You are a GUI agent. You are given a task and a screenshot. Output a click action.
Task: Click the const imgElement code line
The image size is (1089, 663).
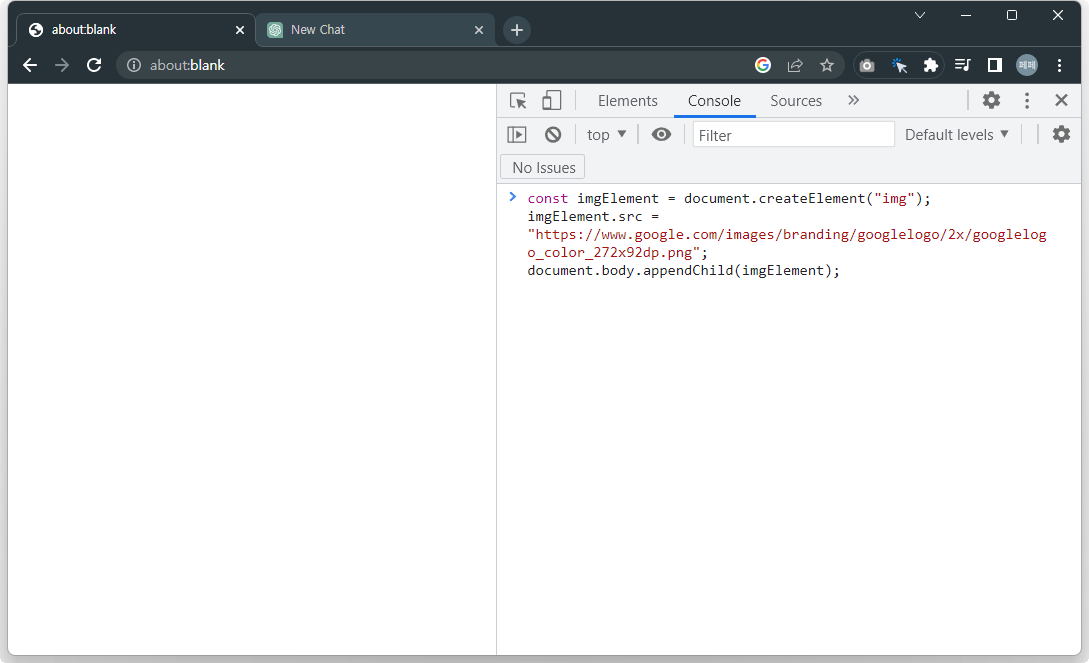729,199
